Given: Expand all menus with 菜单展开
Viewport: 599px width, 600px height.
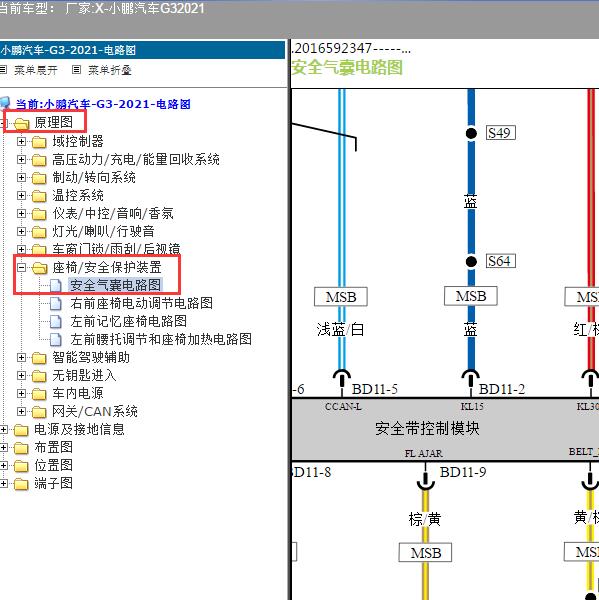Looking at the screenshot, I should 36,70.
